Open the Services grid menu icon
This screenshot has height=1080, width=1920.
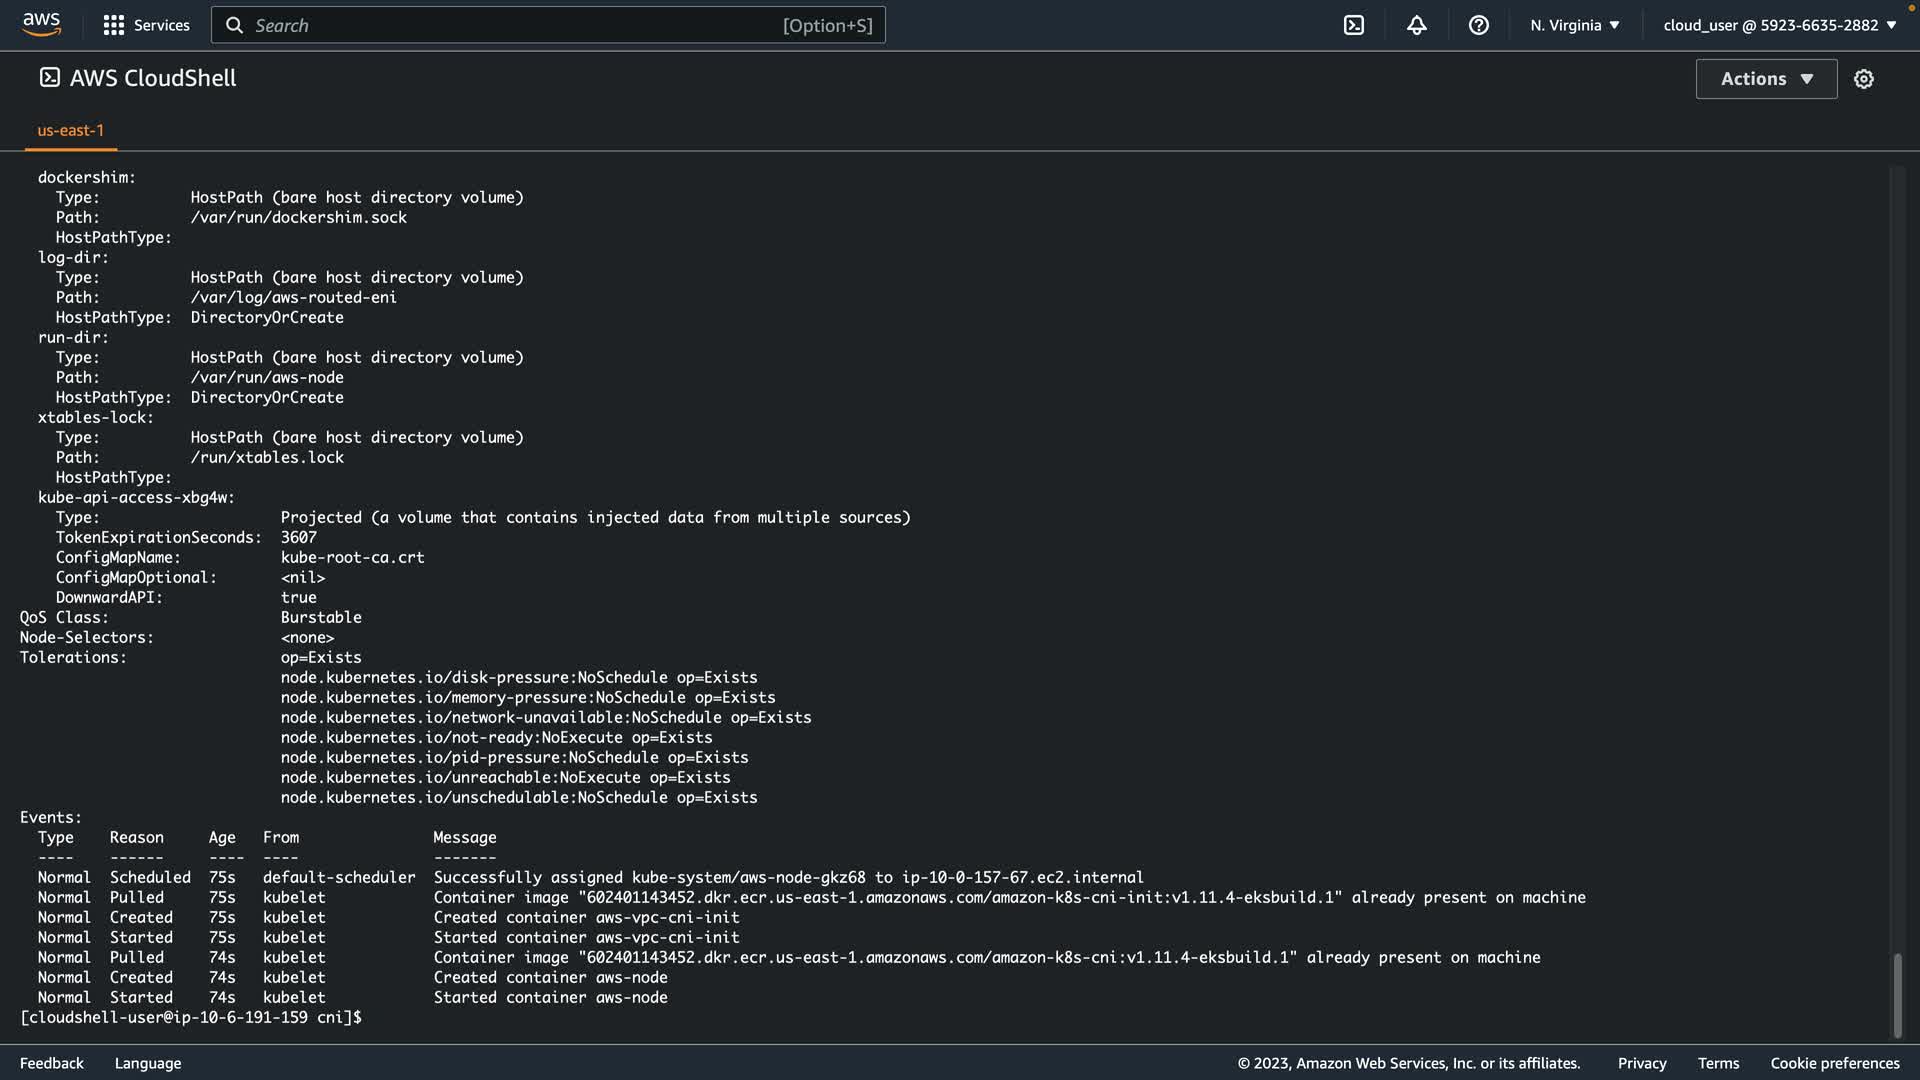coord(114,25)
